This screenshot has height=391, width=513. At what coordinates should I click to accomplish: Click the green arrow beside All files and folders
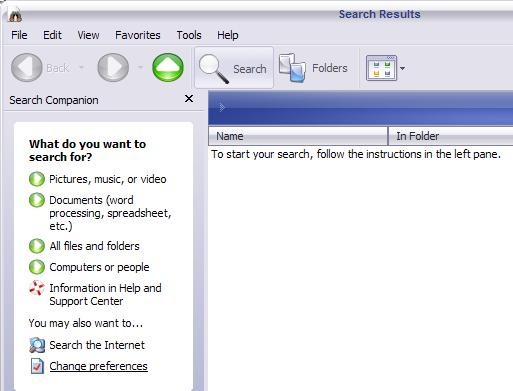point(37,246)
